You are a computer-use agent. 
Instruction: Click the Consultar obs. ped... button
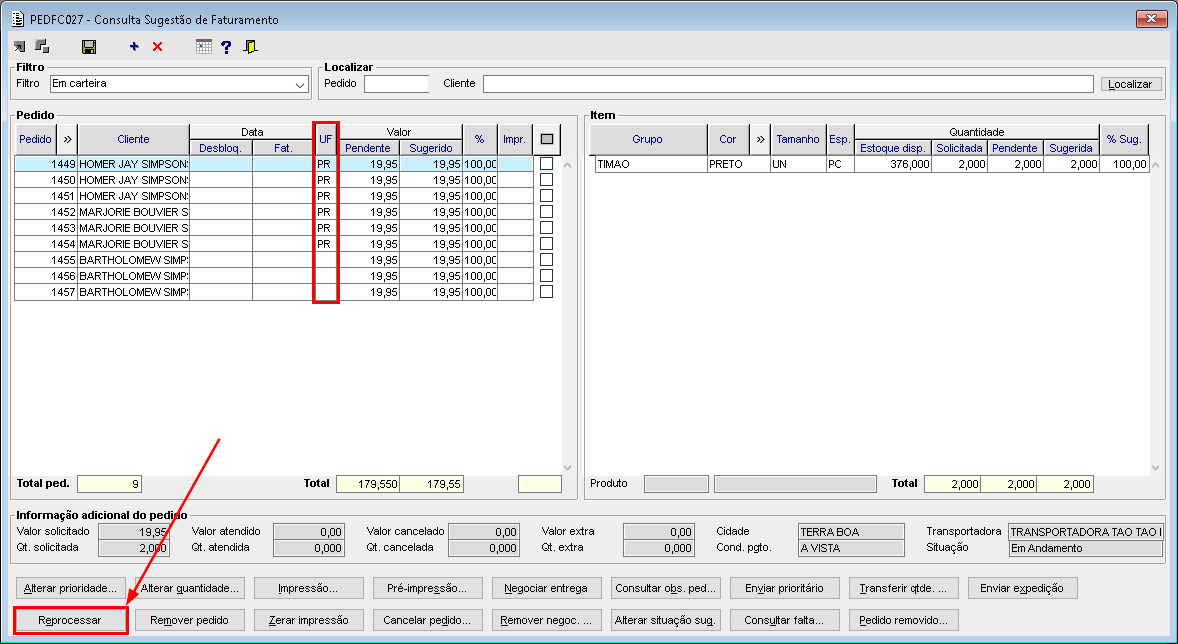coord(666,588)
